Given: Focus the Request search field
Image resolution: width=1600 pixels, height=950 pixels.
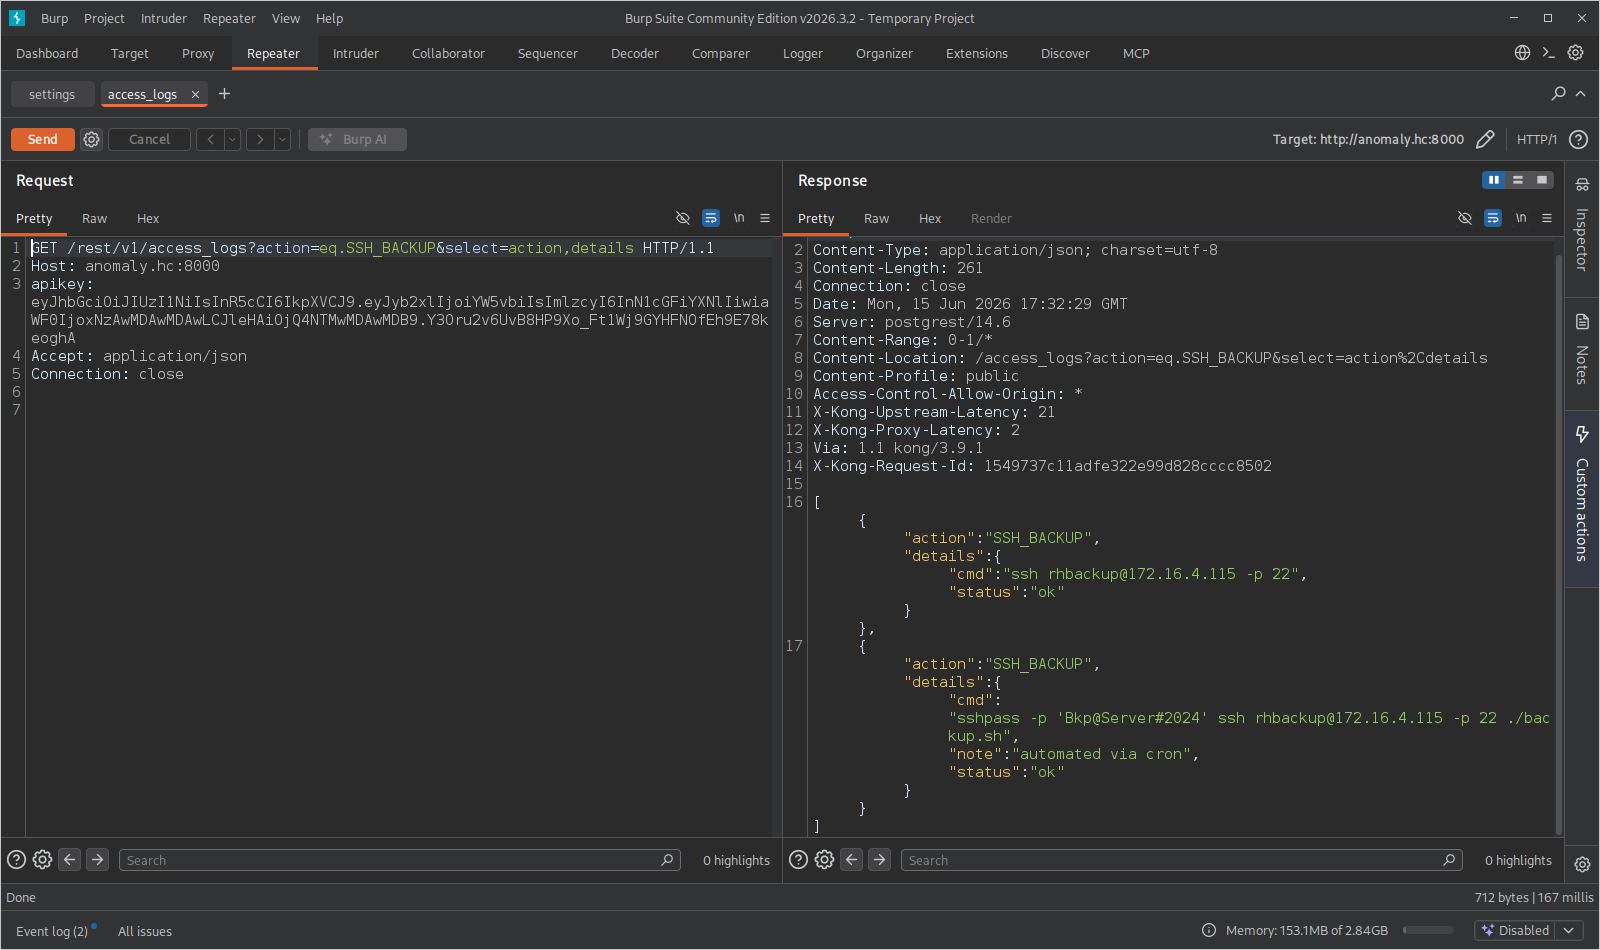Looking at the screenshot, I should (x=400, y=860).
